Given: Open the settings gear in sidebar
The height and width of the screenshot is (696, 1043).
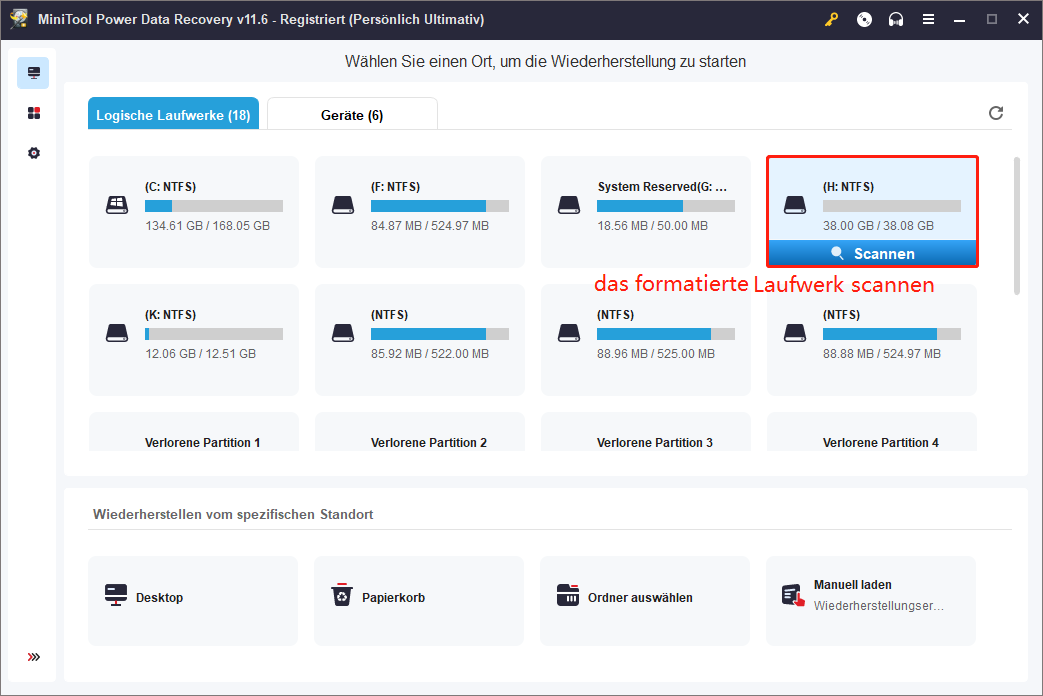Looking at the screenshot, I should (x=33, y=153).
